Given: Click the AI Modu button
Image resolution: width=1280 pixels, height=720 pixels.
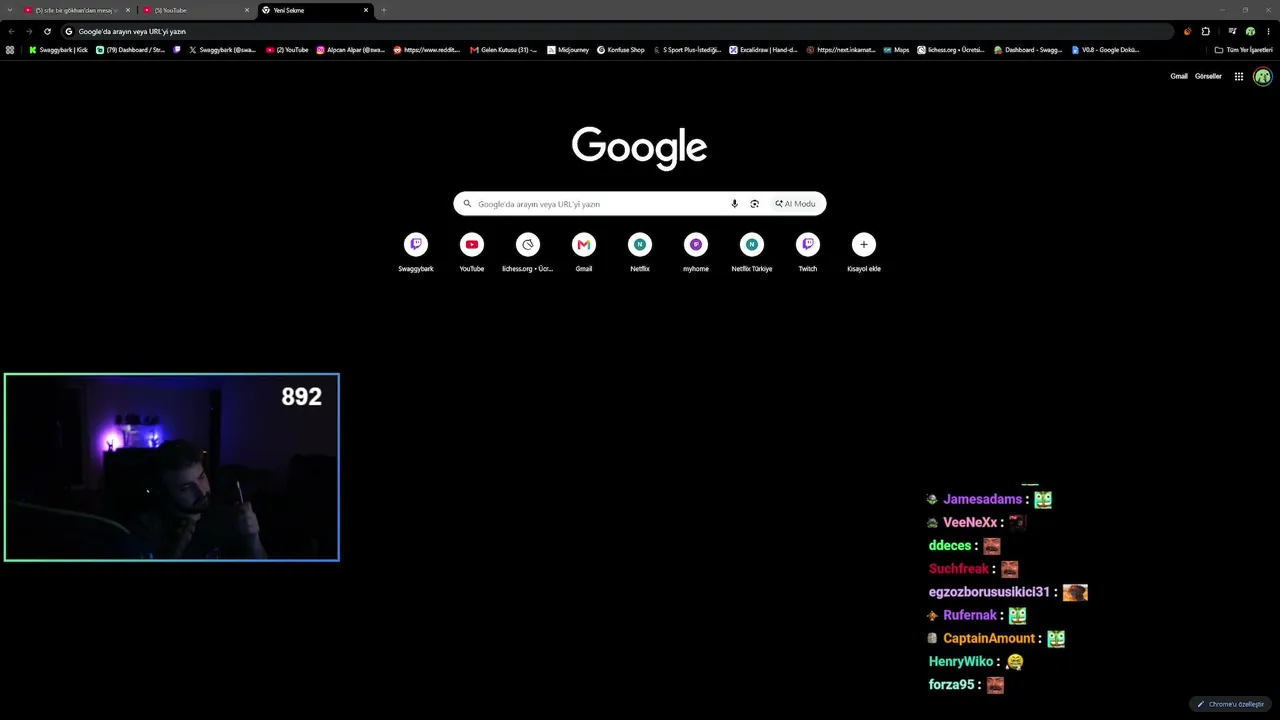Looking at the screenshot, I should [796, 204].
